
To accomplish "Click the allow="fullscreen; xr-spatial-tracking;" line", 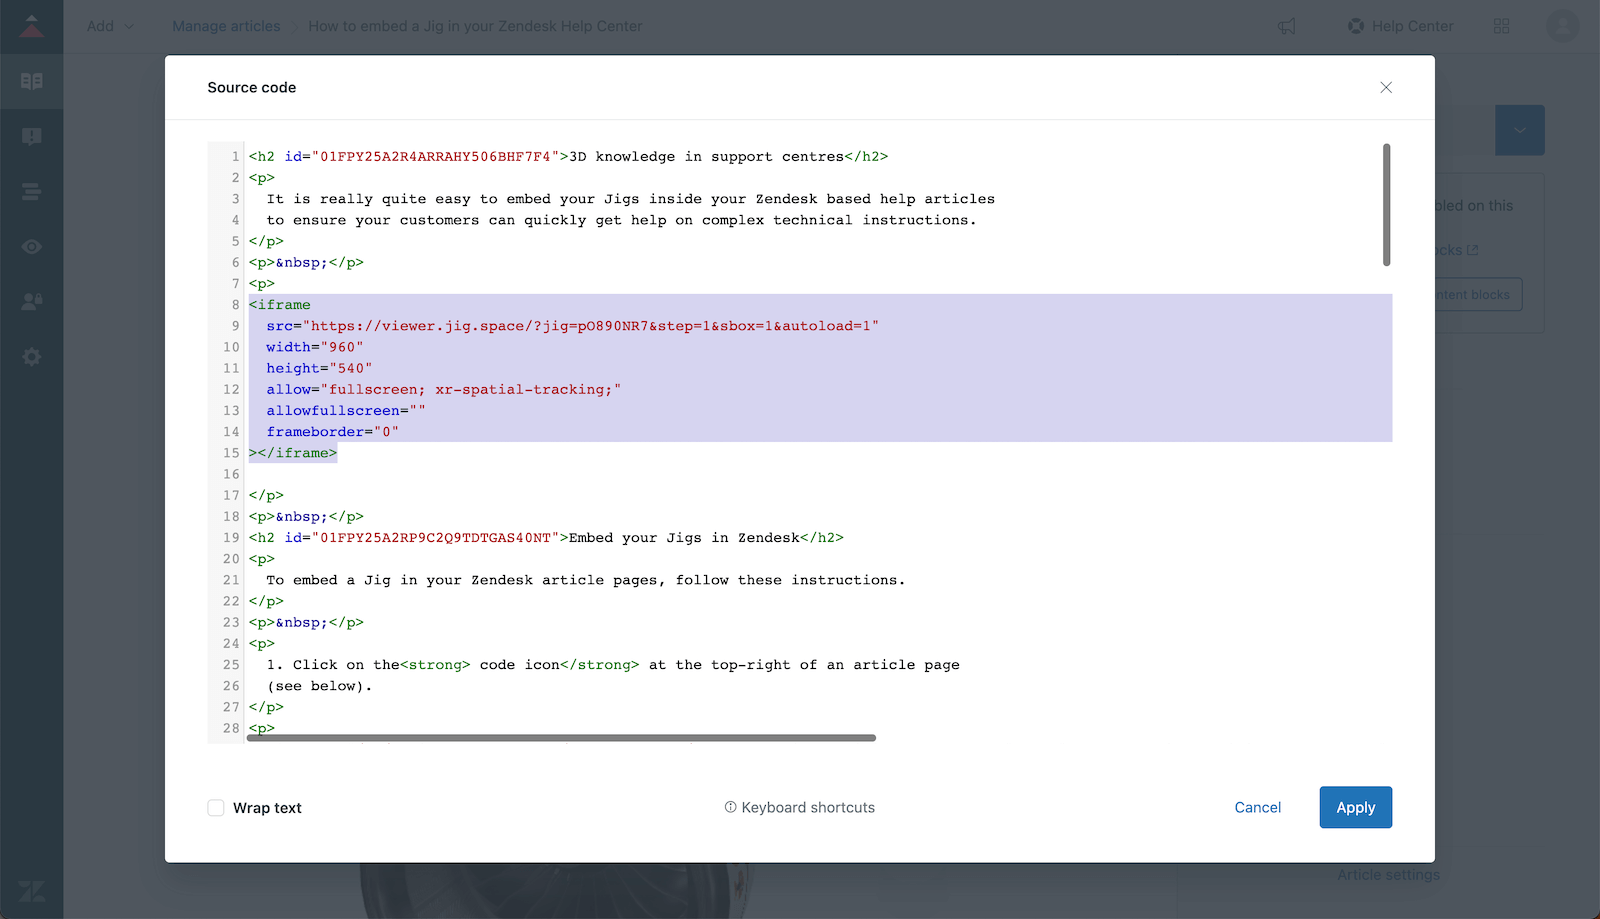I will 444,390.
